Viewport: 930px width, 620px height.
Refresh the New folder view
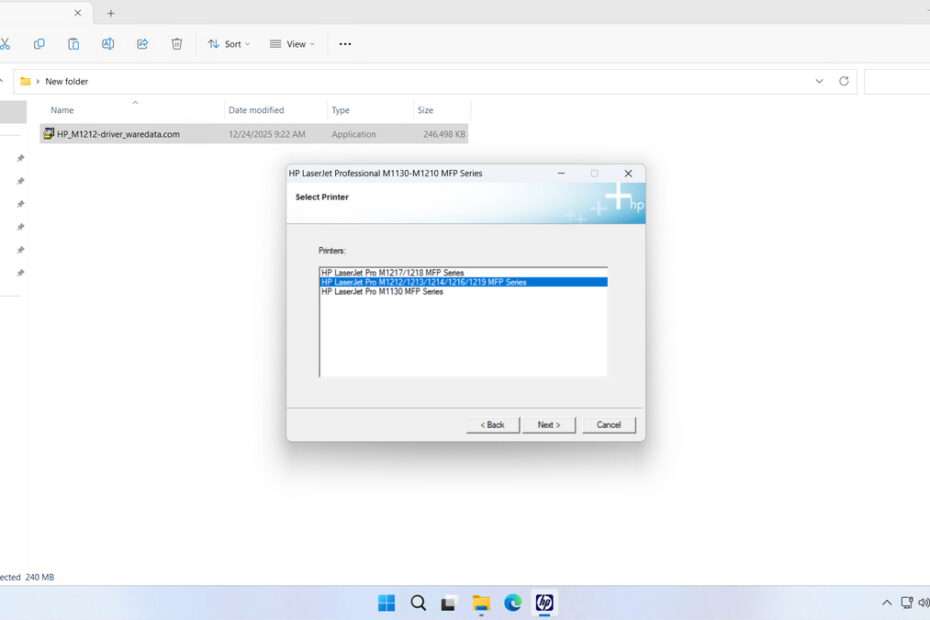[x=844, y=81]
